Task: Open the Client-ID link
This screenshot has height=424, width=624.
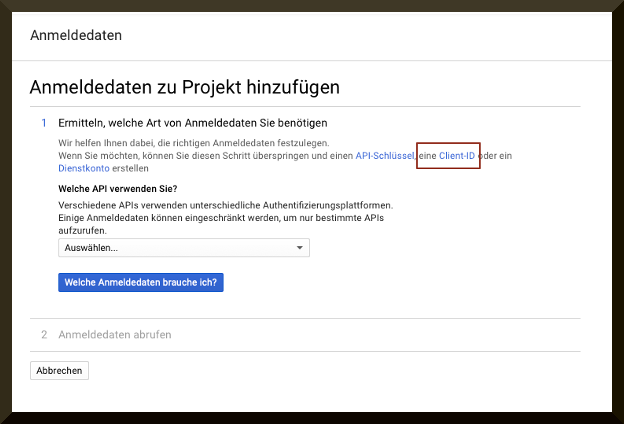Action: pyautogui.click(x=457, y=156)
